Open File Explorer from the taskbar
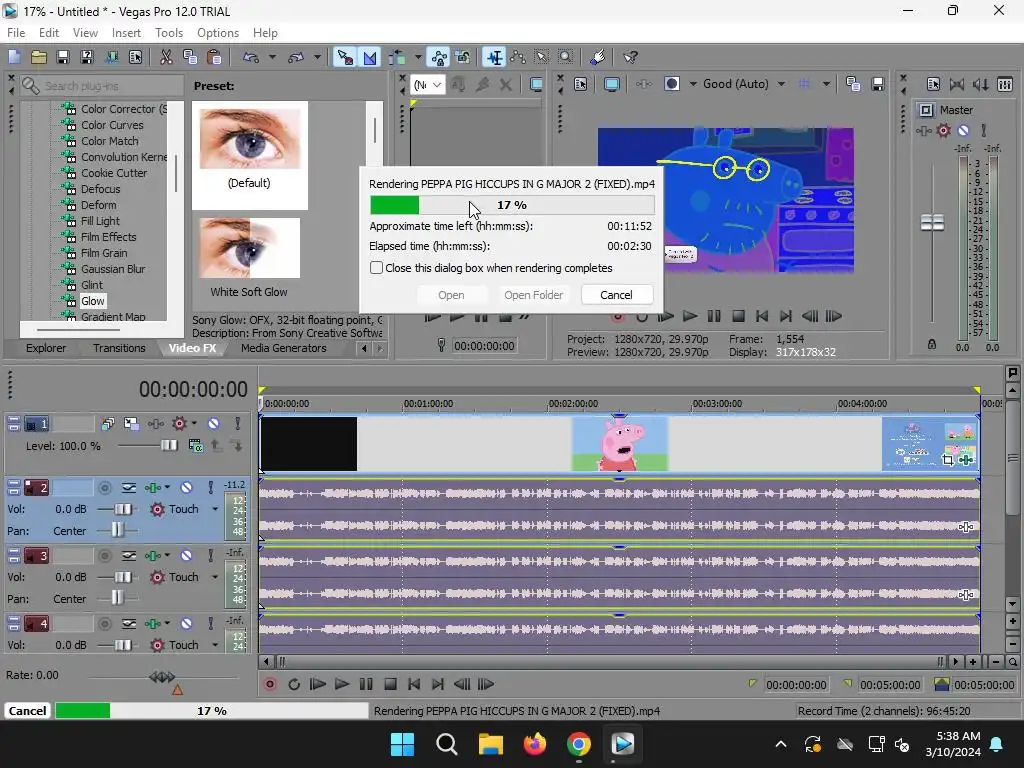 click(x=490, y=744)
